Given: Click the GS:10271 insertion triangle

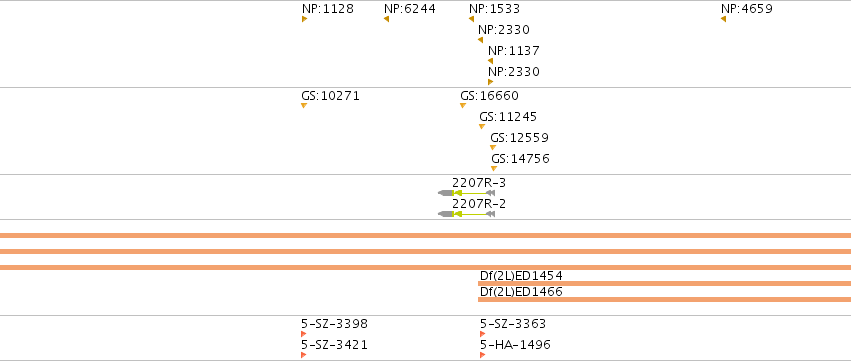Looking at the screenshot, I should click(x=304, y=105).
